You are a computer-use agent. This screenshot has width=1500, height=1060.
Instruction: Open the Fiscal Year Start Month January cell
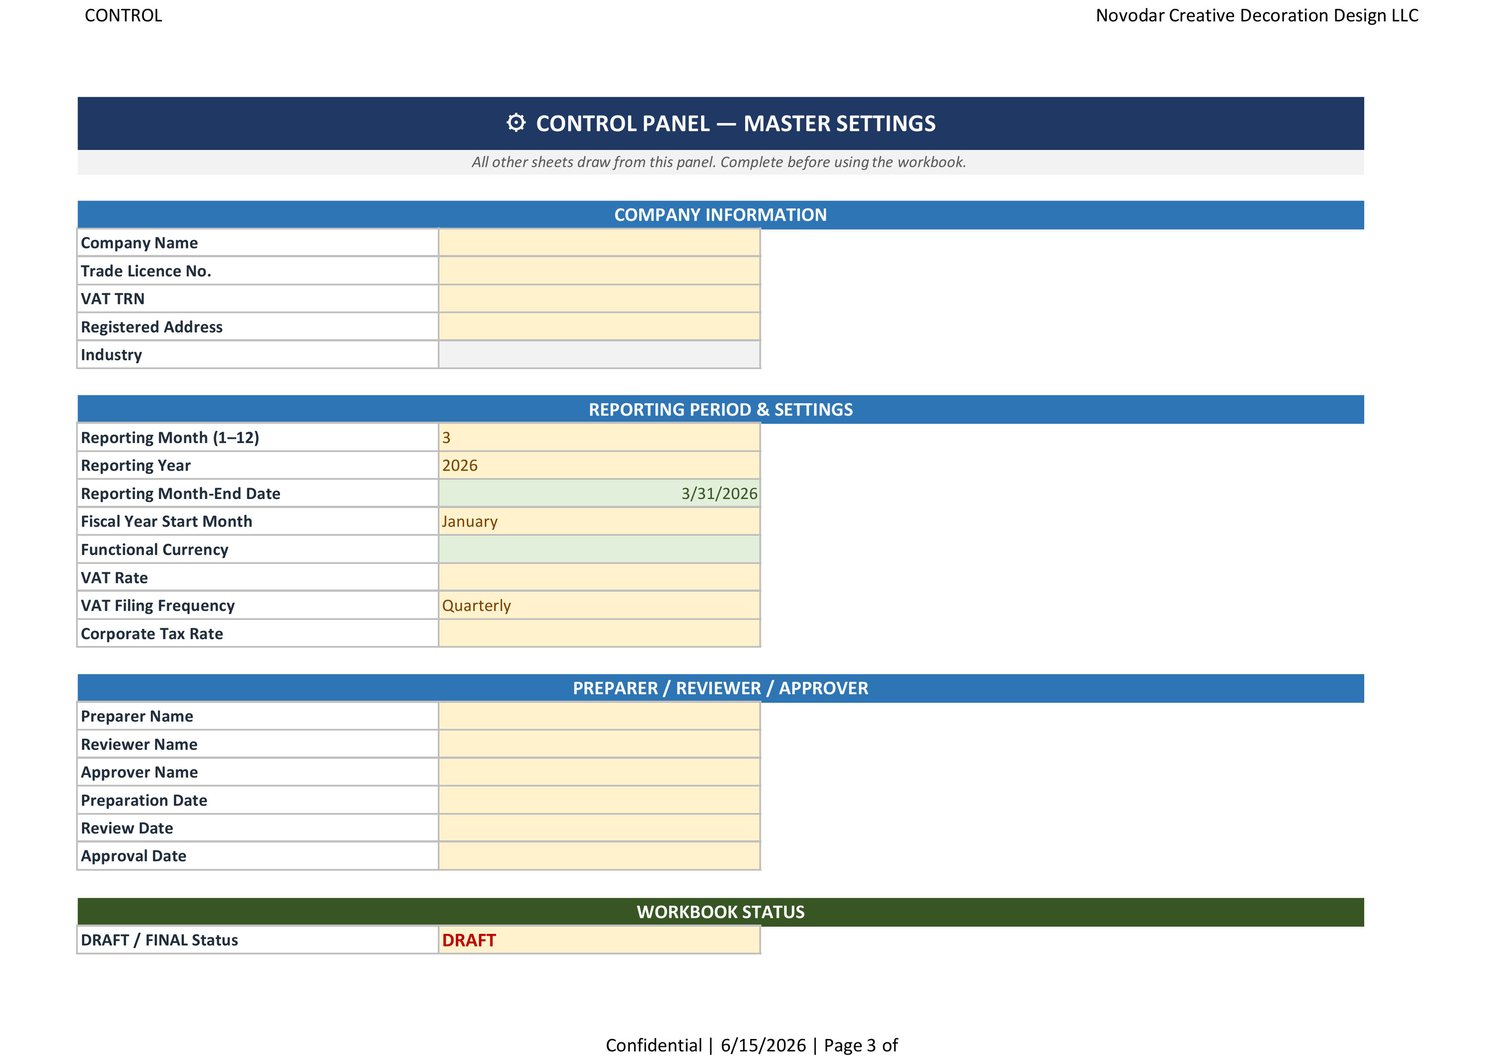pyautogui.click(x=599, y=522)
